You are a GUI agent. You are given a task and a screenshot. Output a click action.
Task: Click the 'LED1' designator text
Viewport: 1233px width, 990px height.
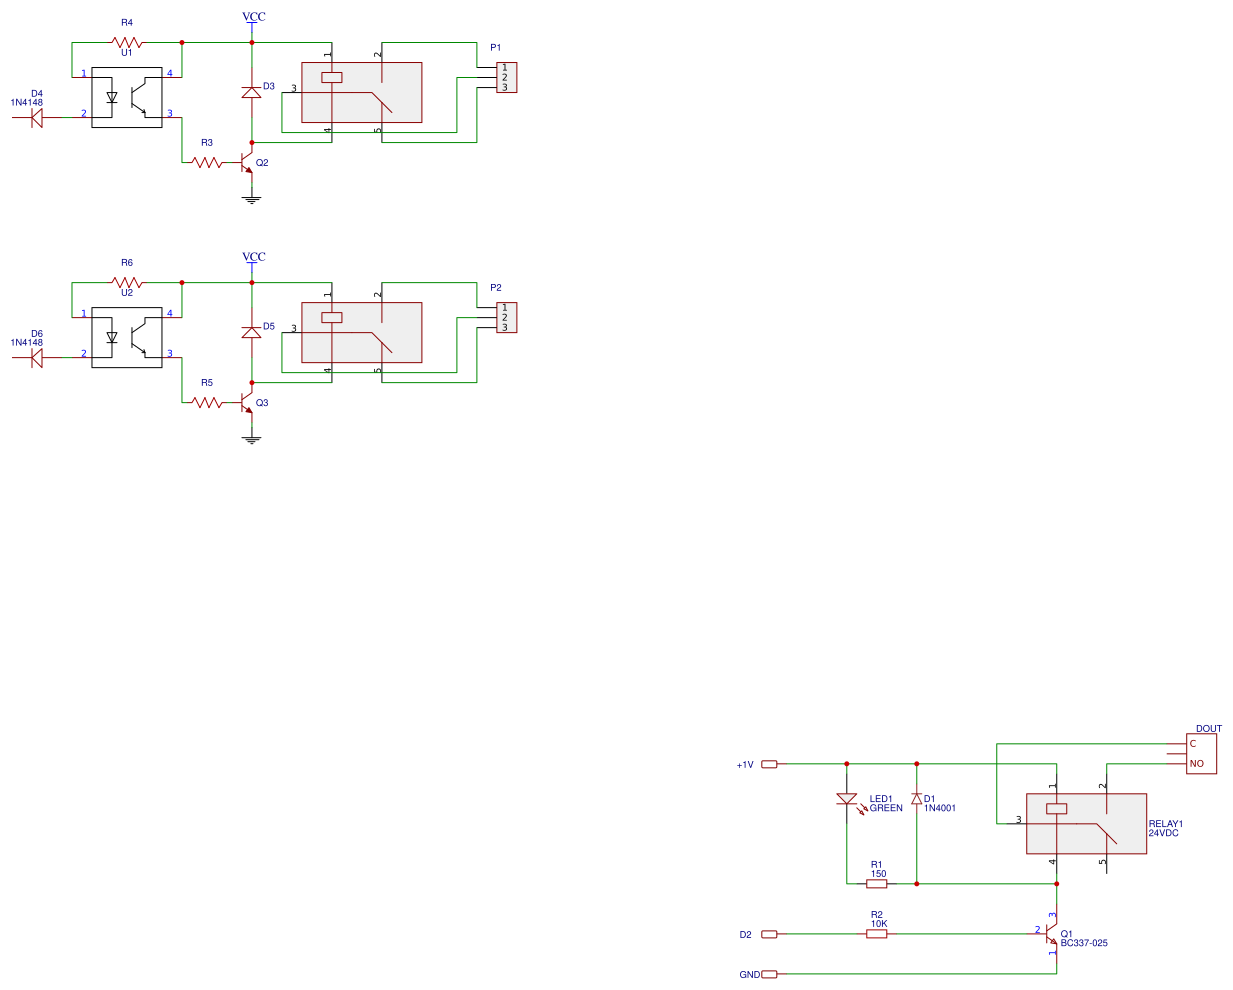881,799
